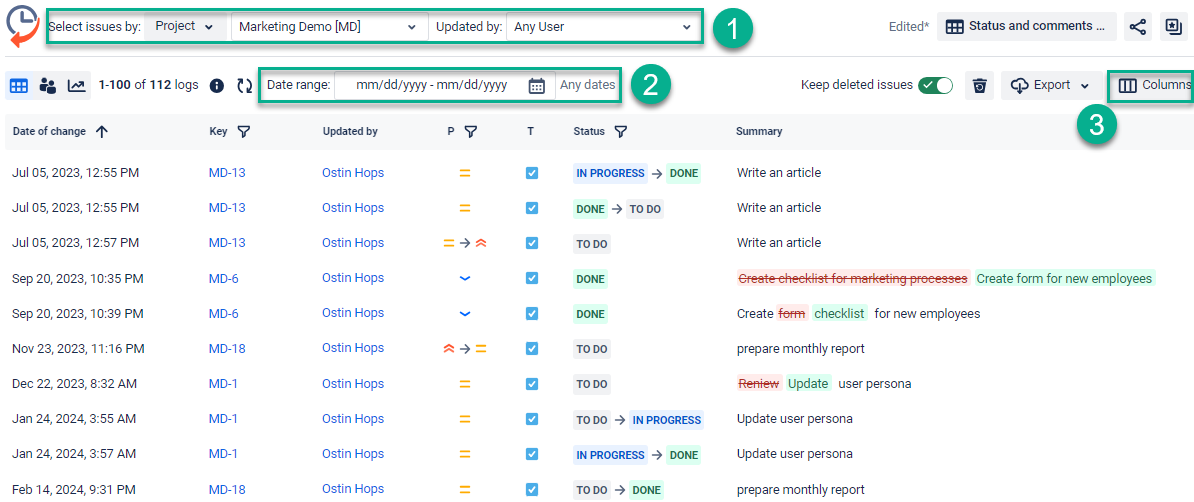This screenshot has height=502, width=1194.
Task: Open the Any User dropdown
Action: 602,27
